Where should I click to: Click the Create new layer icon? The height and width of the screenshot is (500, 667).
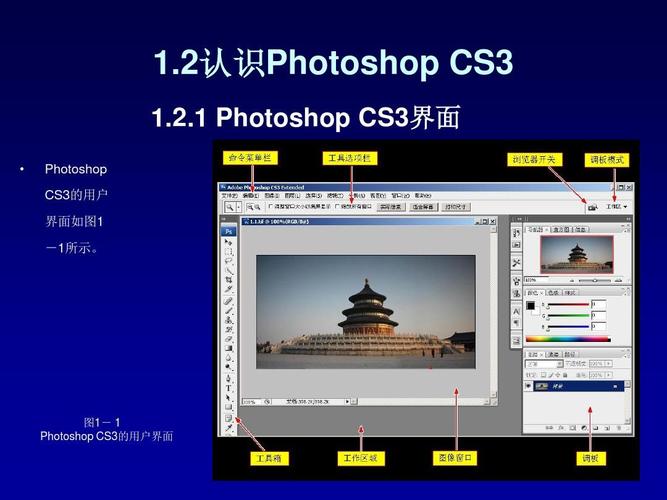607,428
